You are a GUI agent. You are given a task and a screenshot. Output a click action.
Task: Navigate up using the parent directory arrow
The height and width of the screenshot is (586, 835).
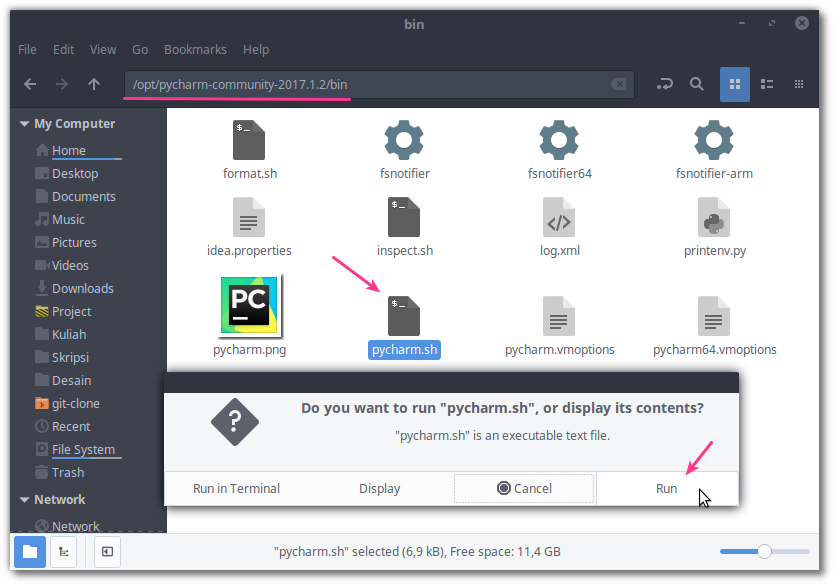pos(93,84)
